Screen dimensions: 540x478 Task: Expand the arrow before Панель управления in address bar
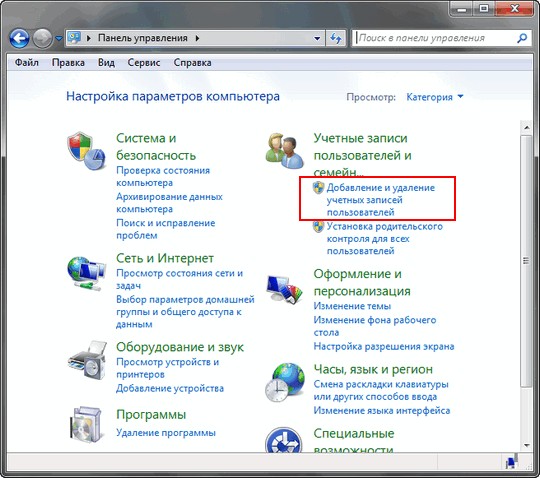pos(89,38)
